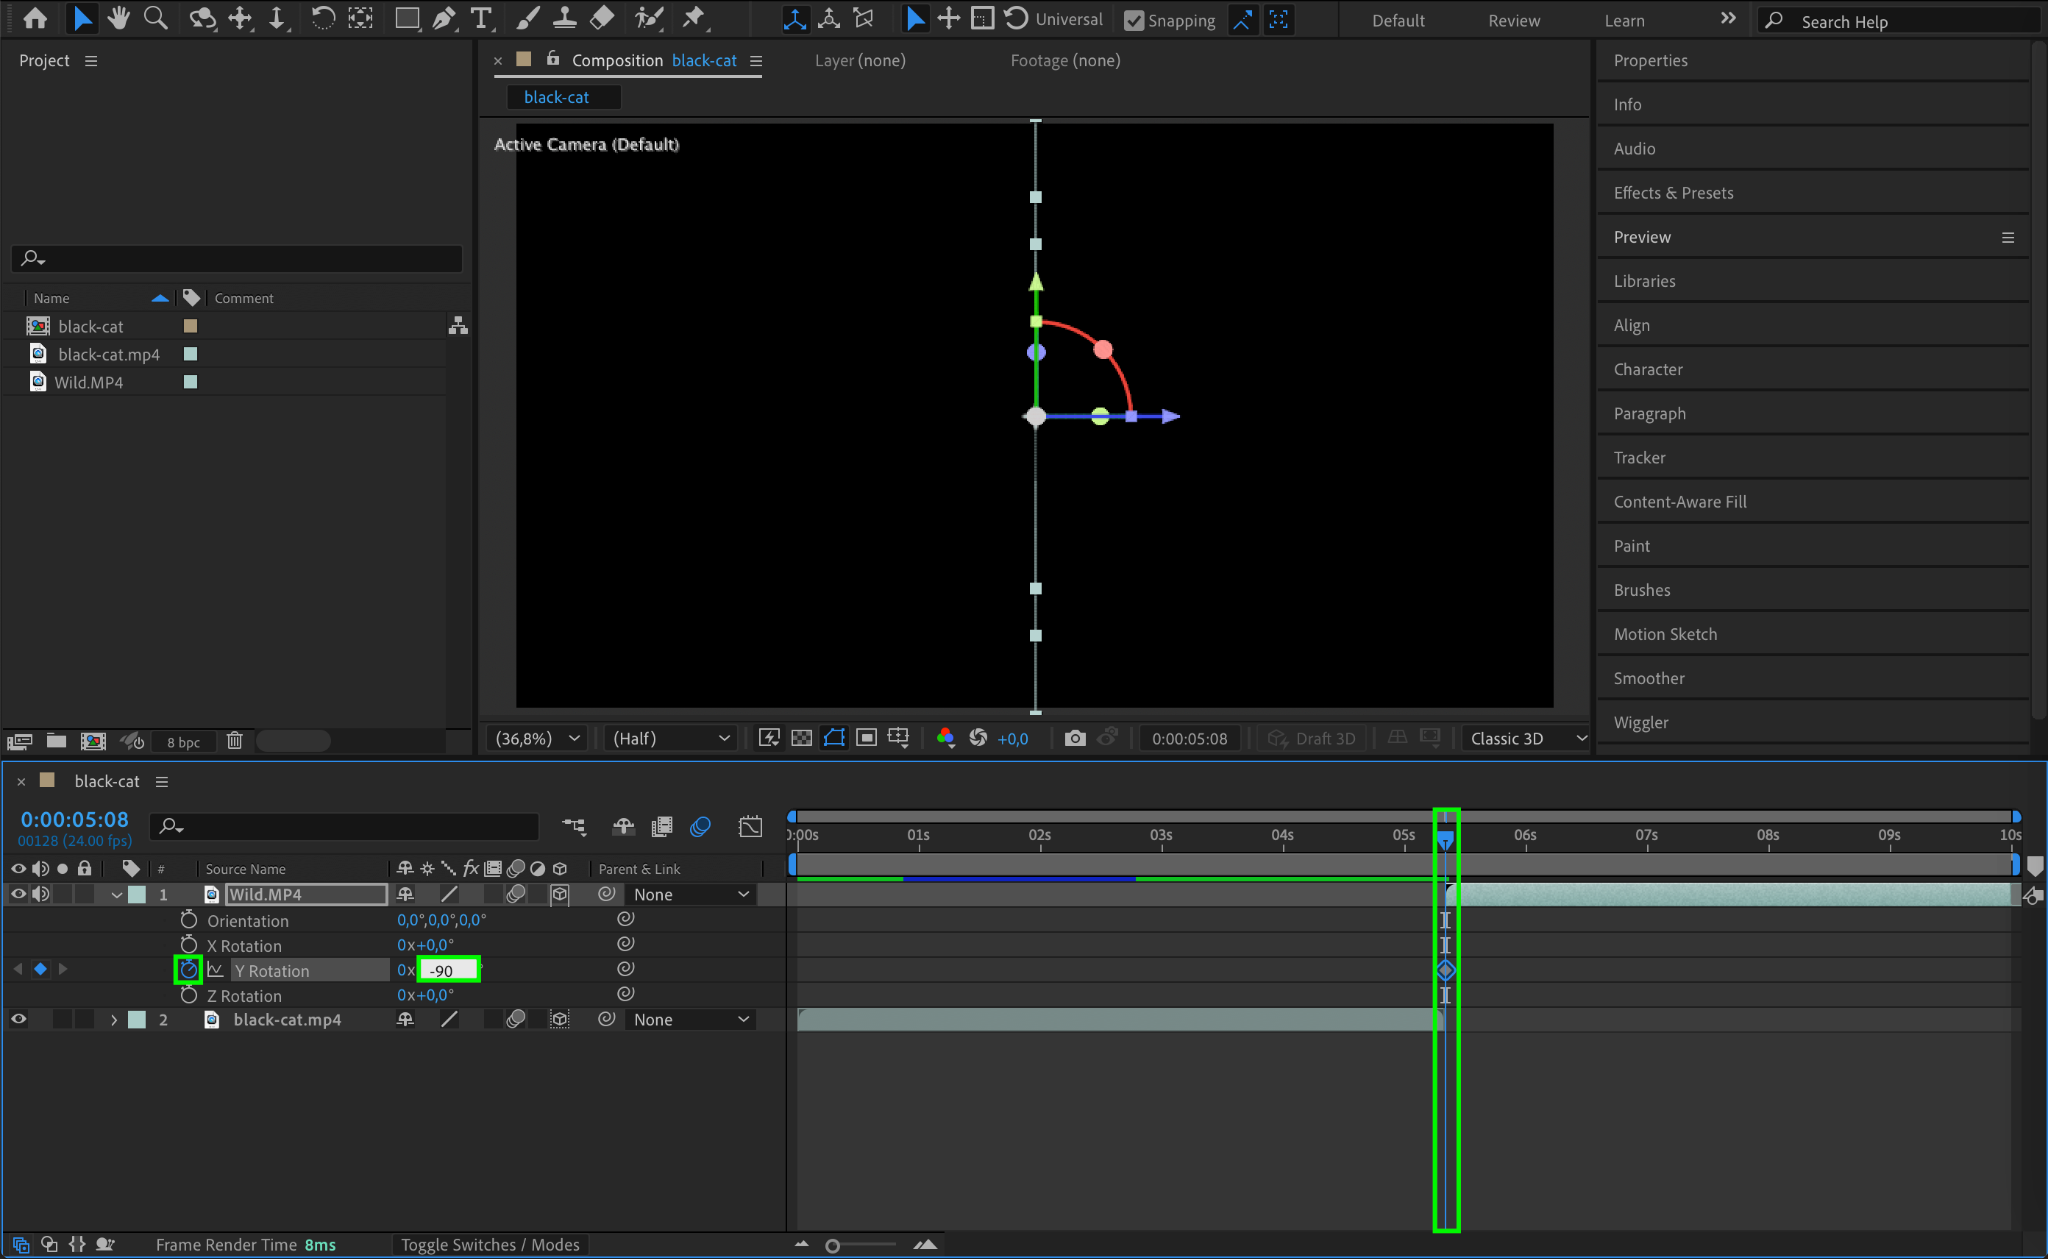Toggle Y Rotation stopwatch
2048x1259 pixels.
[x=188, y=970]
